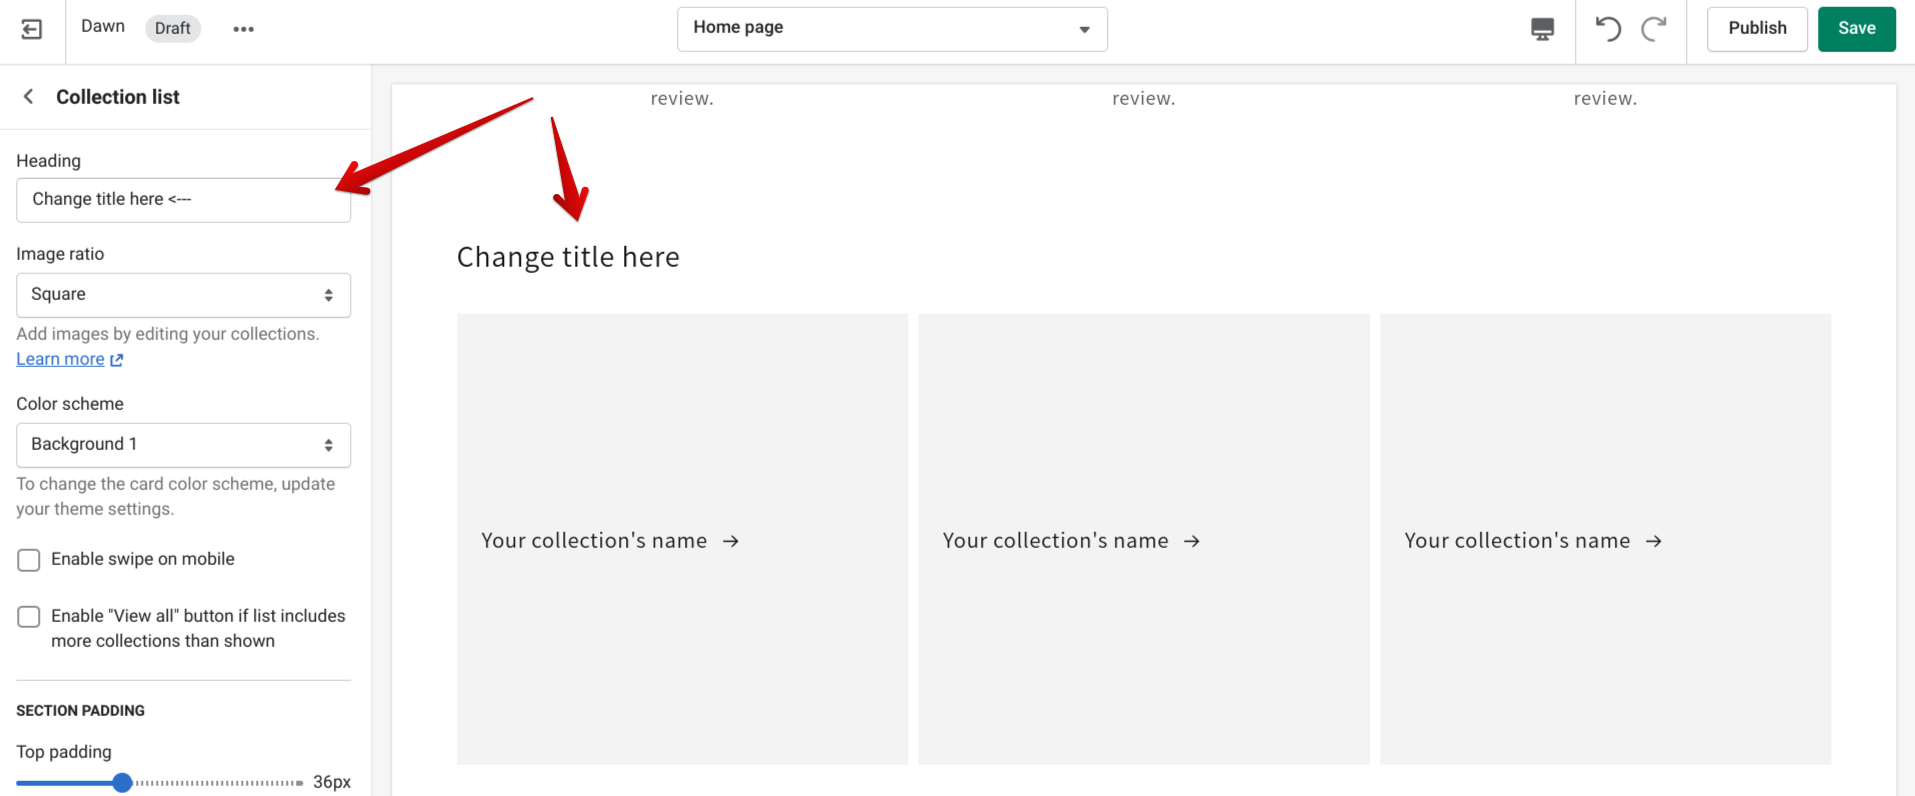The image size is (1915, 796).
Task: Open the Learn more link
Action: point(60,360)
